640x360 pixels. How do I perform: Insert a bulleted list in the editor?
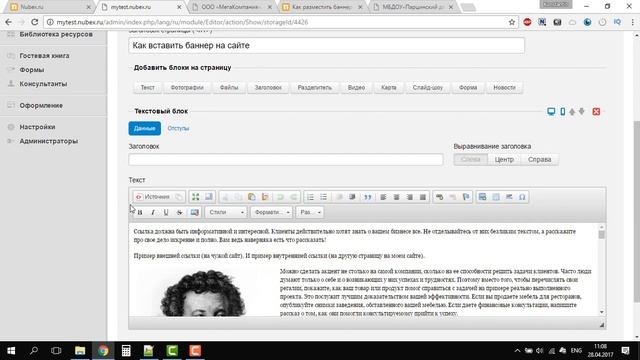pyautogui.click(x=323, y=197)
